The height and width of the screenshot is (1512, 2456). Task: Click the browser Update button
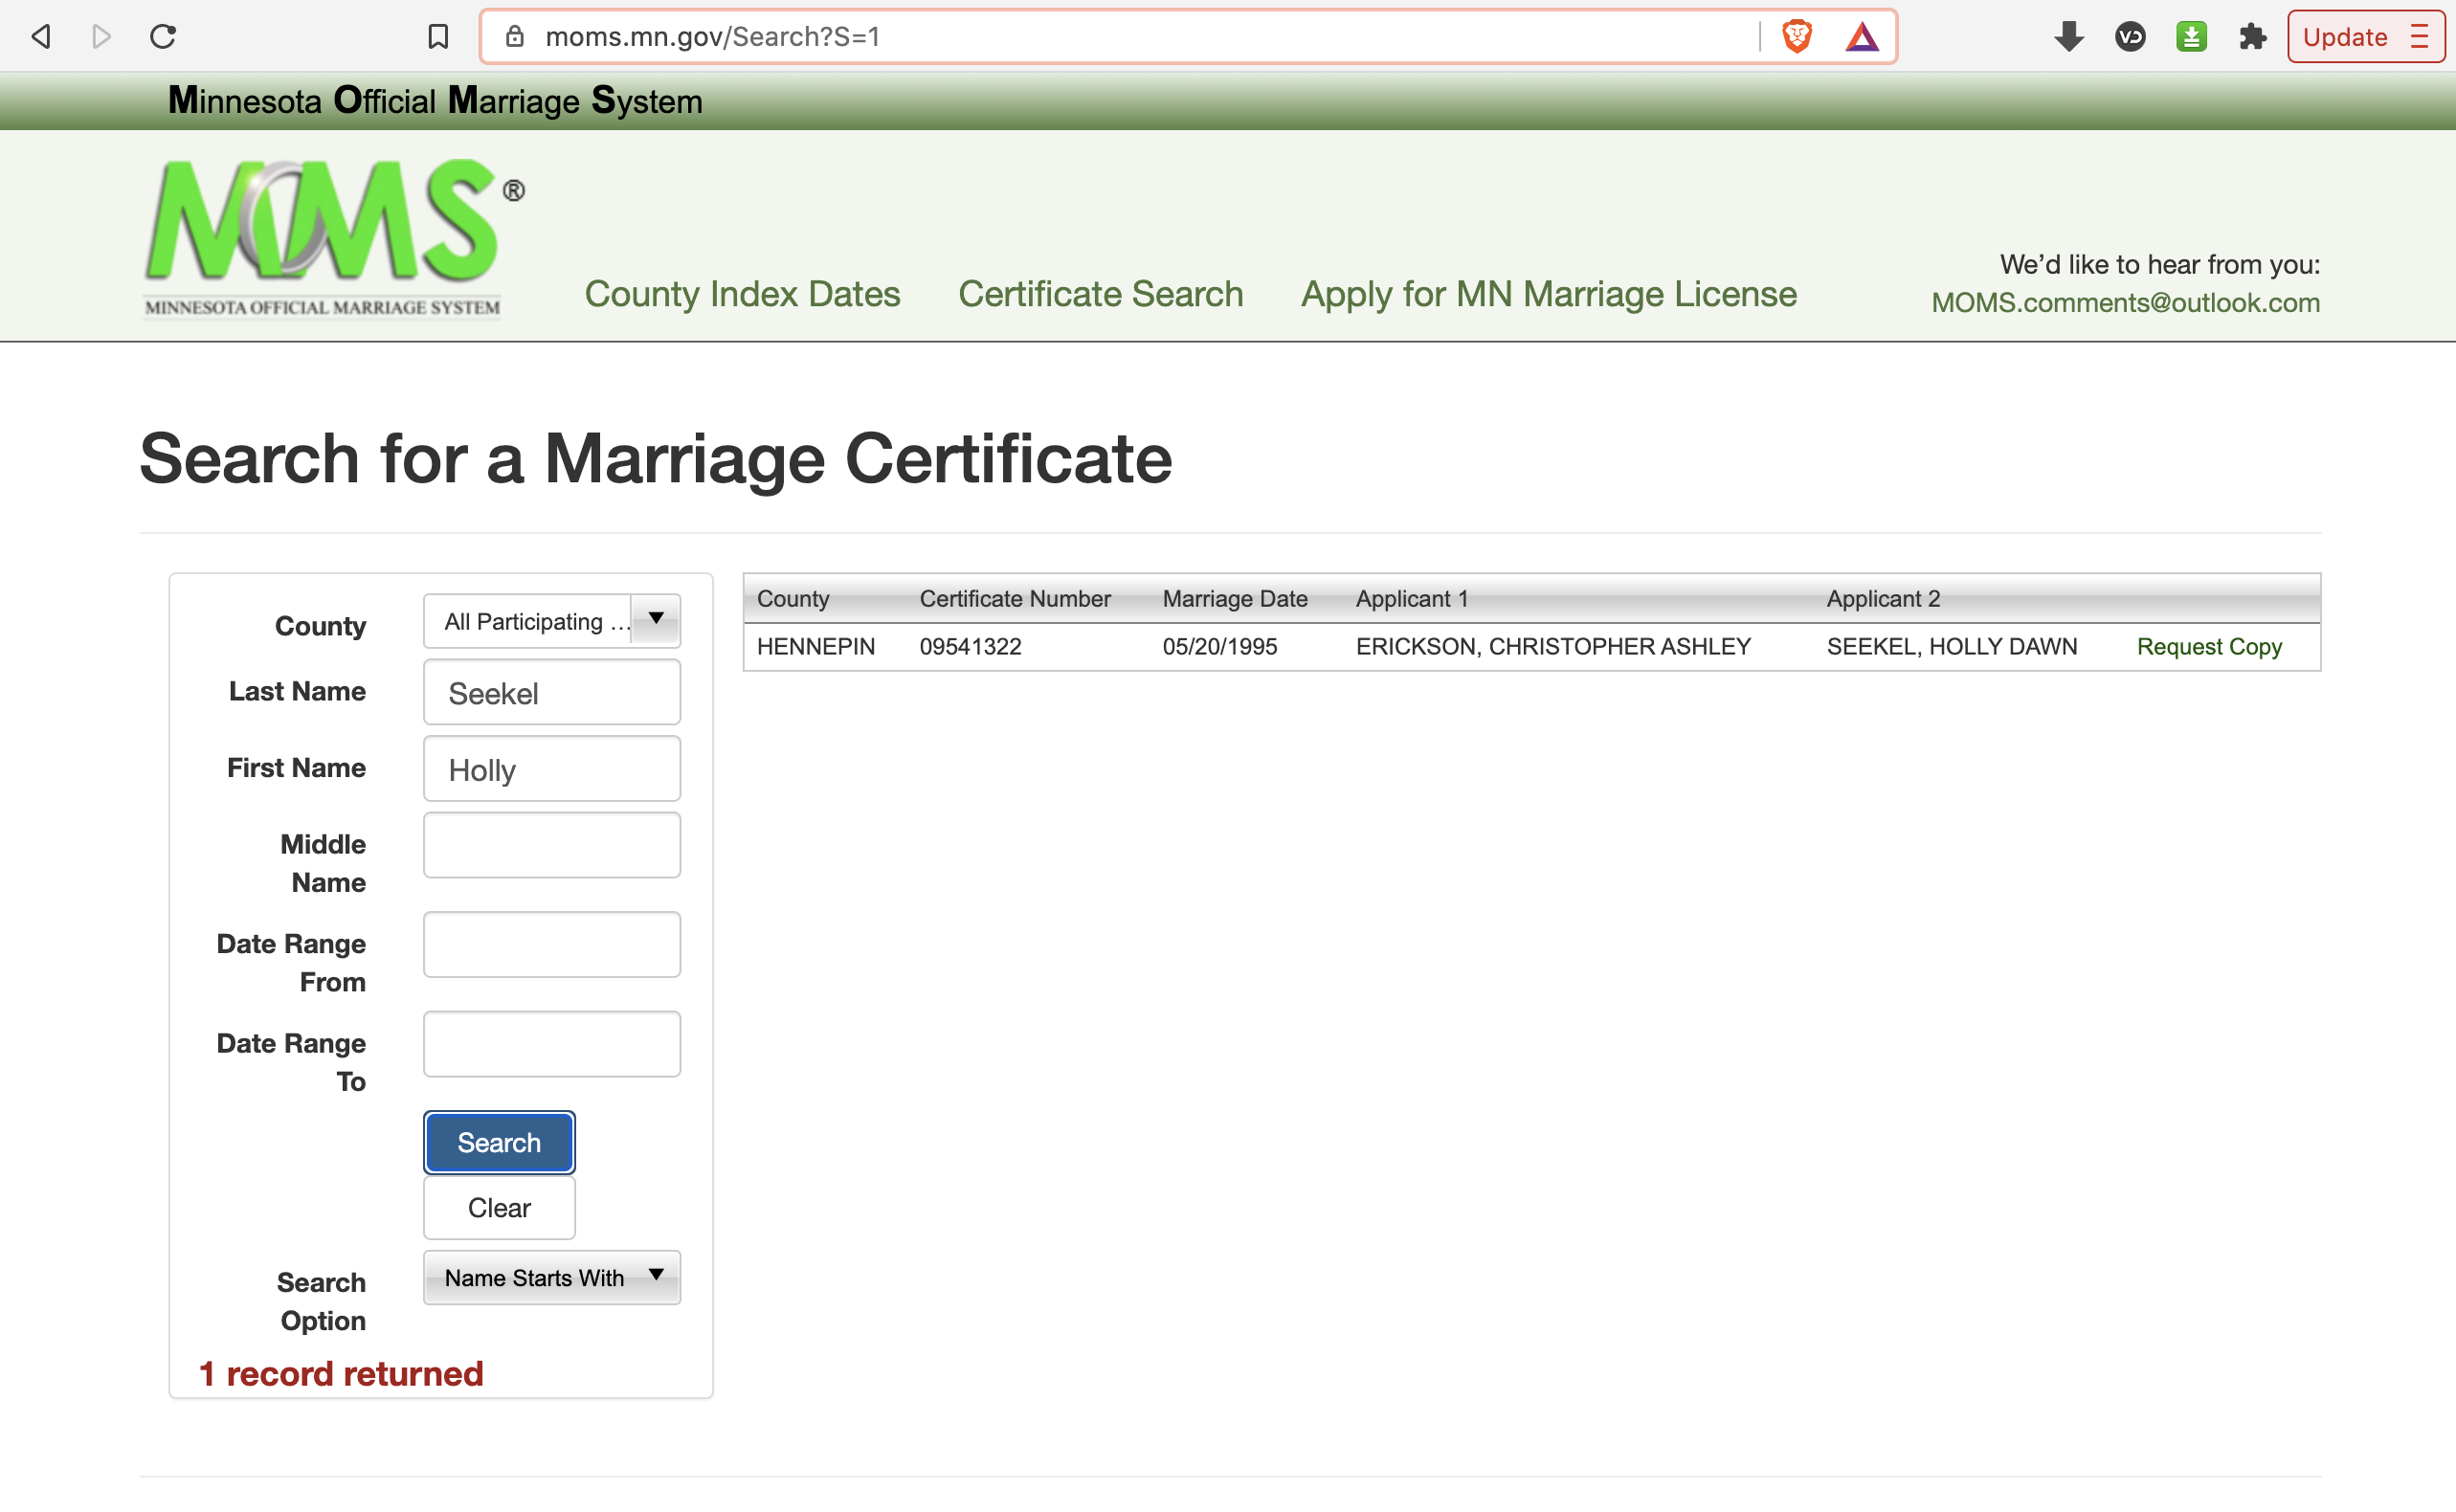2365,37
